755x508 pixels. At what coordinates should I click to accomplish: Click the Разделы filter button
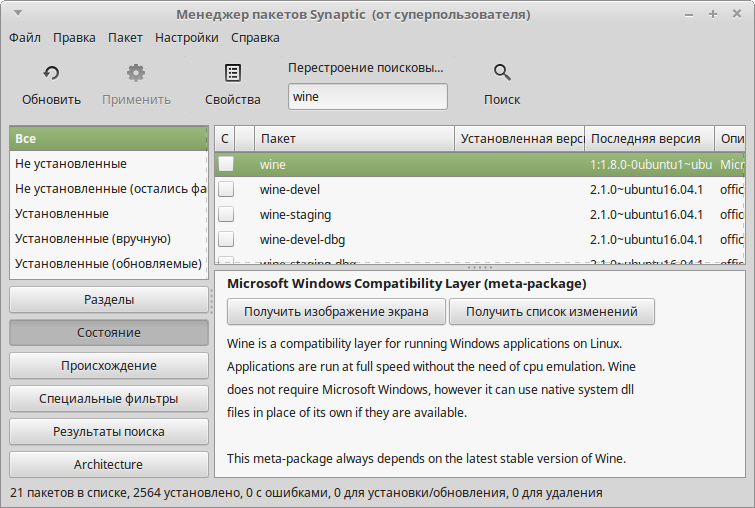tap(109, 300)
